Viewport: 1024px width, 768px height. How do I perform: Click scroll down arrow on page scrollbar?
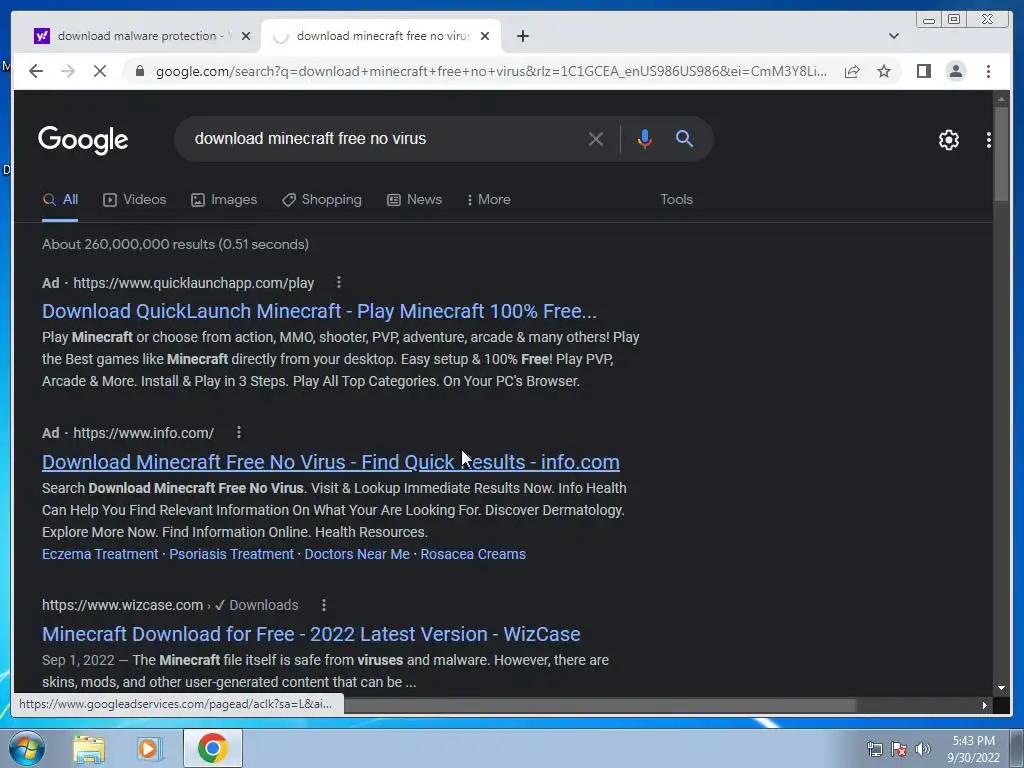tap(1001, 688)
